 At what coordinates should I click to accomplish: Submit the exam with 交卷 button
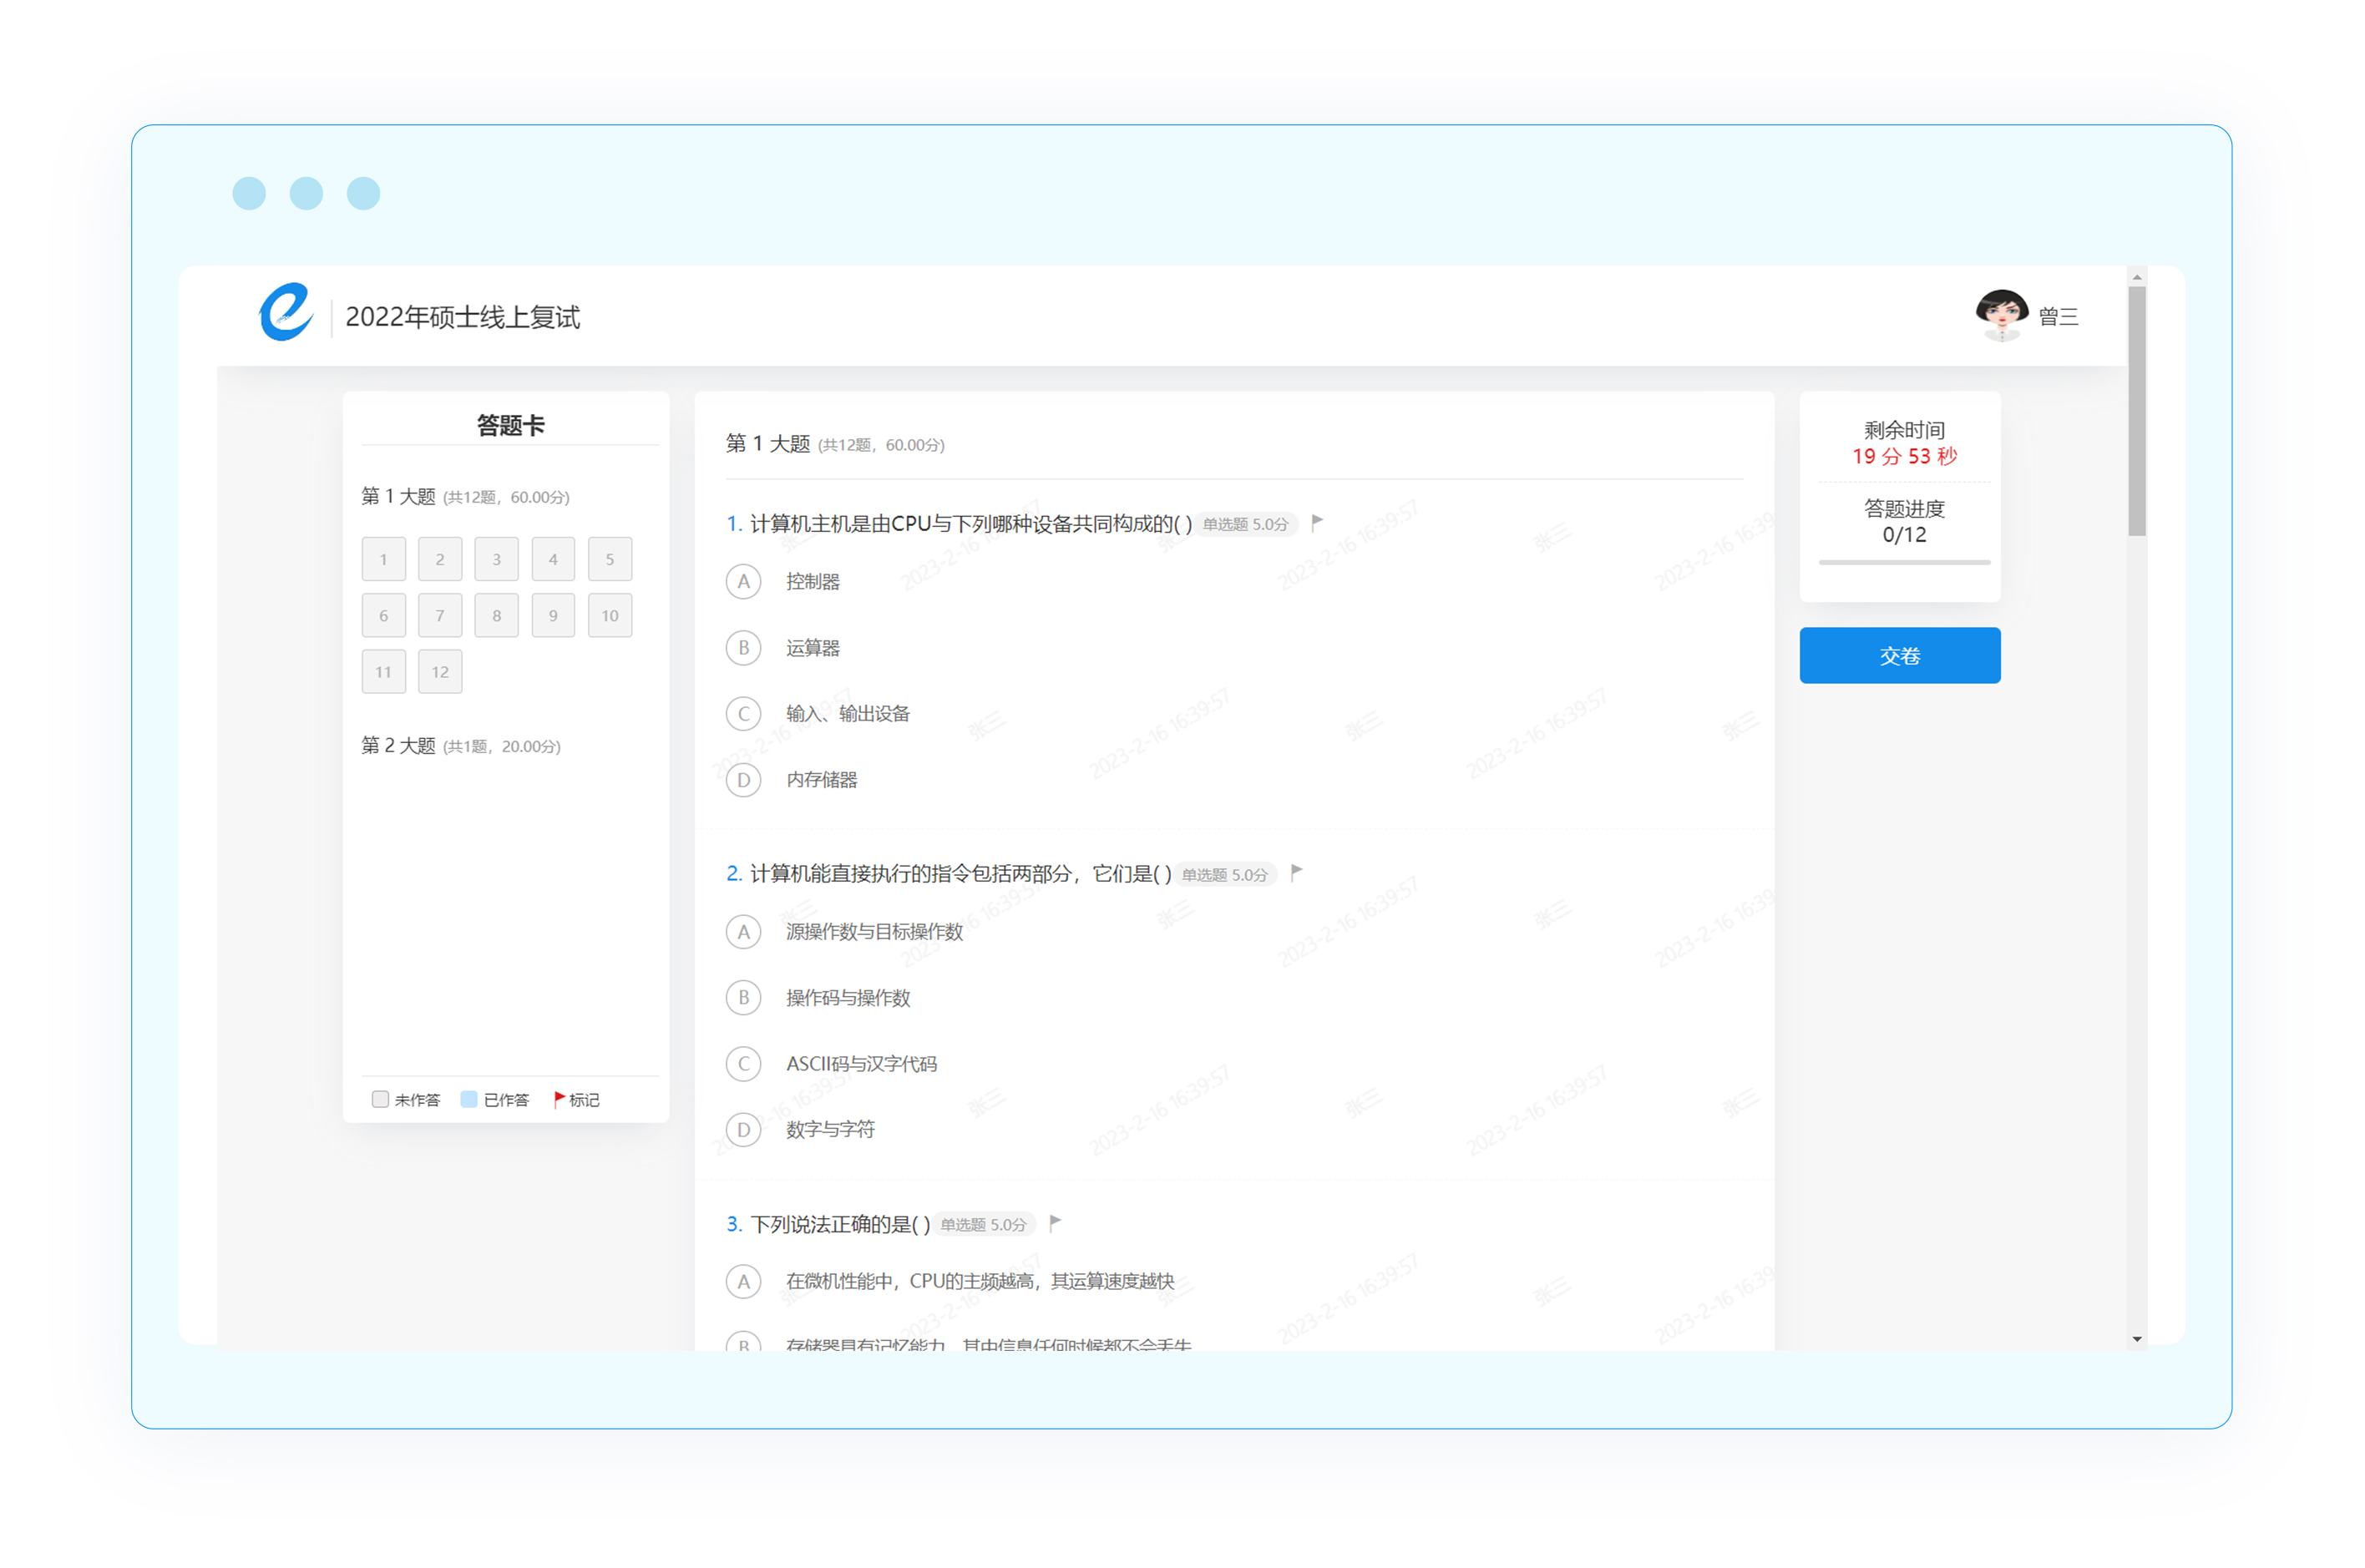point(1899,656)
